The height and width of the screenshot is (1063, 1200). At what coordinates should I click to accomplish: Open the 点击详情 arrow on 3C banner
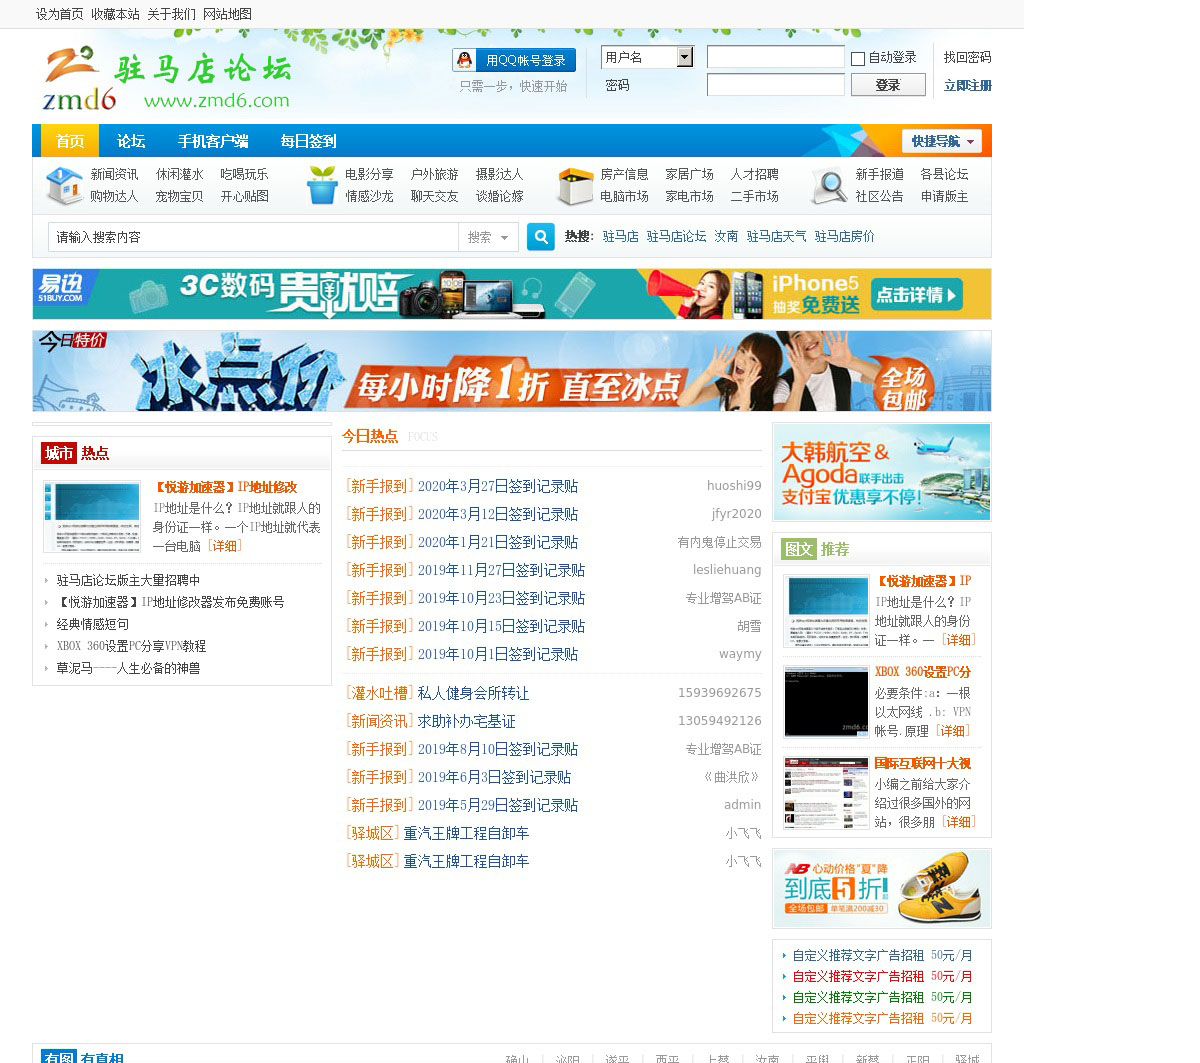pyautogui.click(x=917, y=295)
